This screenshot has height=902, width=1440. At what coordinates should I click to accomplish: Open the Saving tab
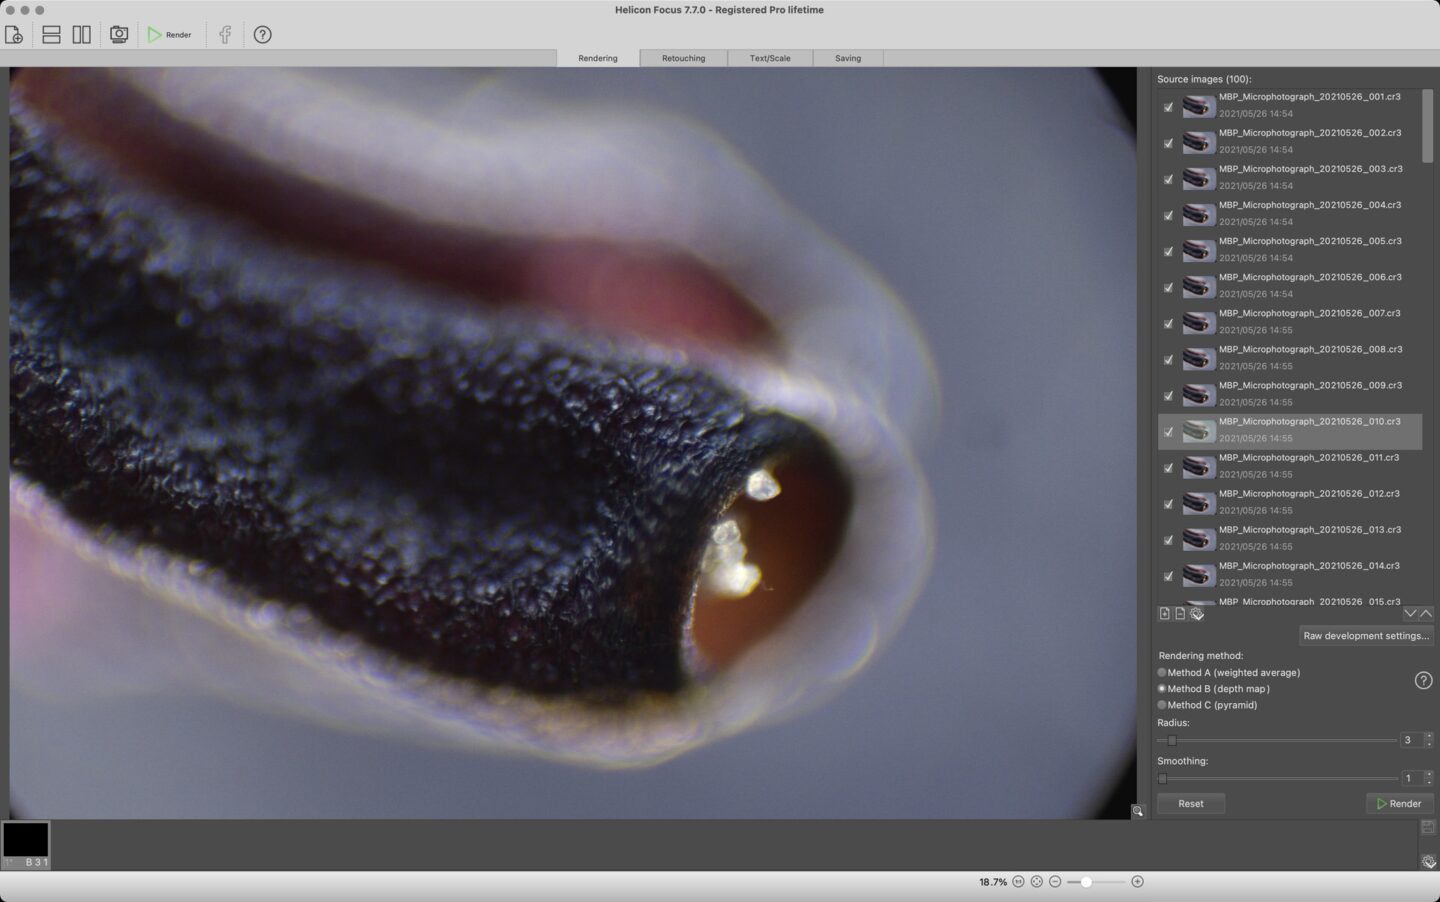[x=848, y=58]
